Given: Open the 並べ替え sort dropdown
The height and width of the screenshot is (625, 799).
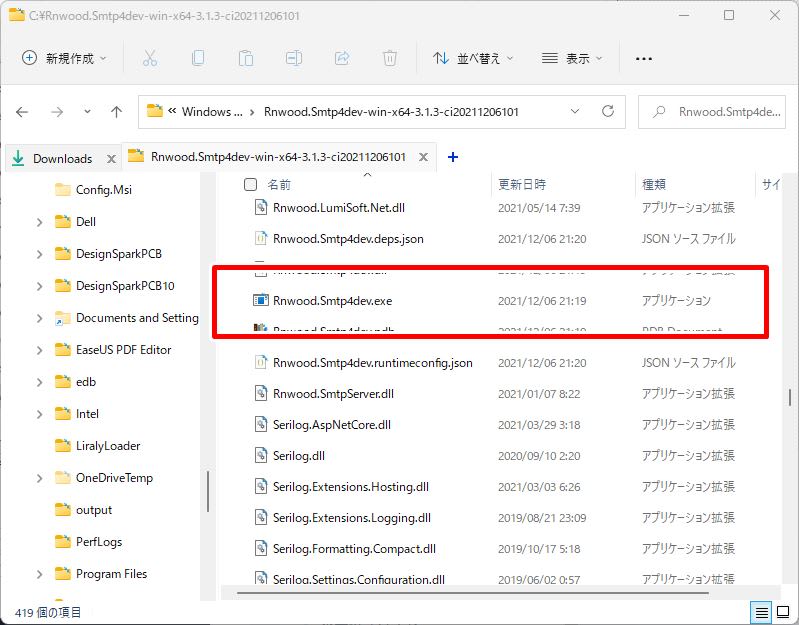Looking at the screenshot, I should tap(472, 58).
